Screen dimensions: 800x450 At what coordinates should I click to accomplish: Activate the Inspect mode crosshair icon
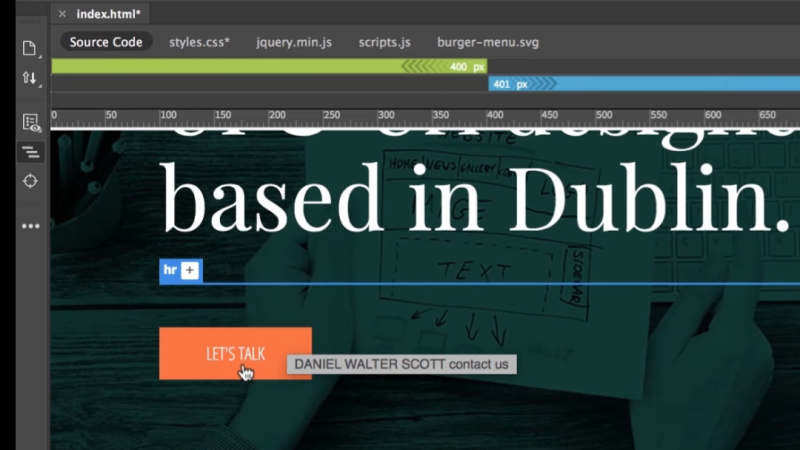point(30,181)
